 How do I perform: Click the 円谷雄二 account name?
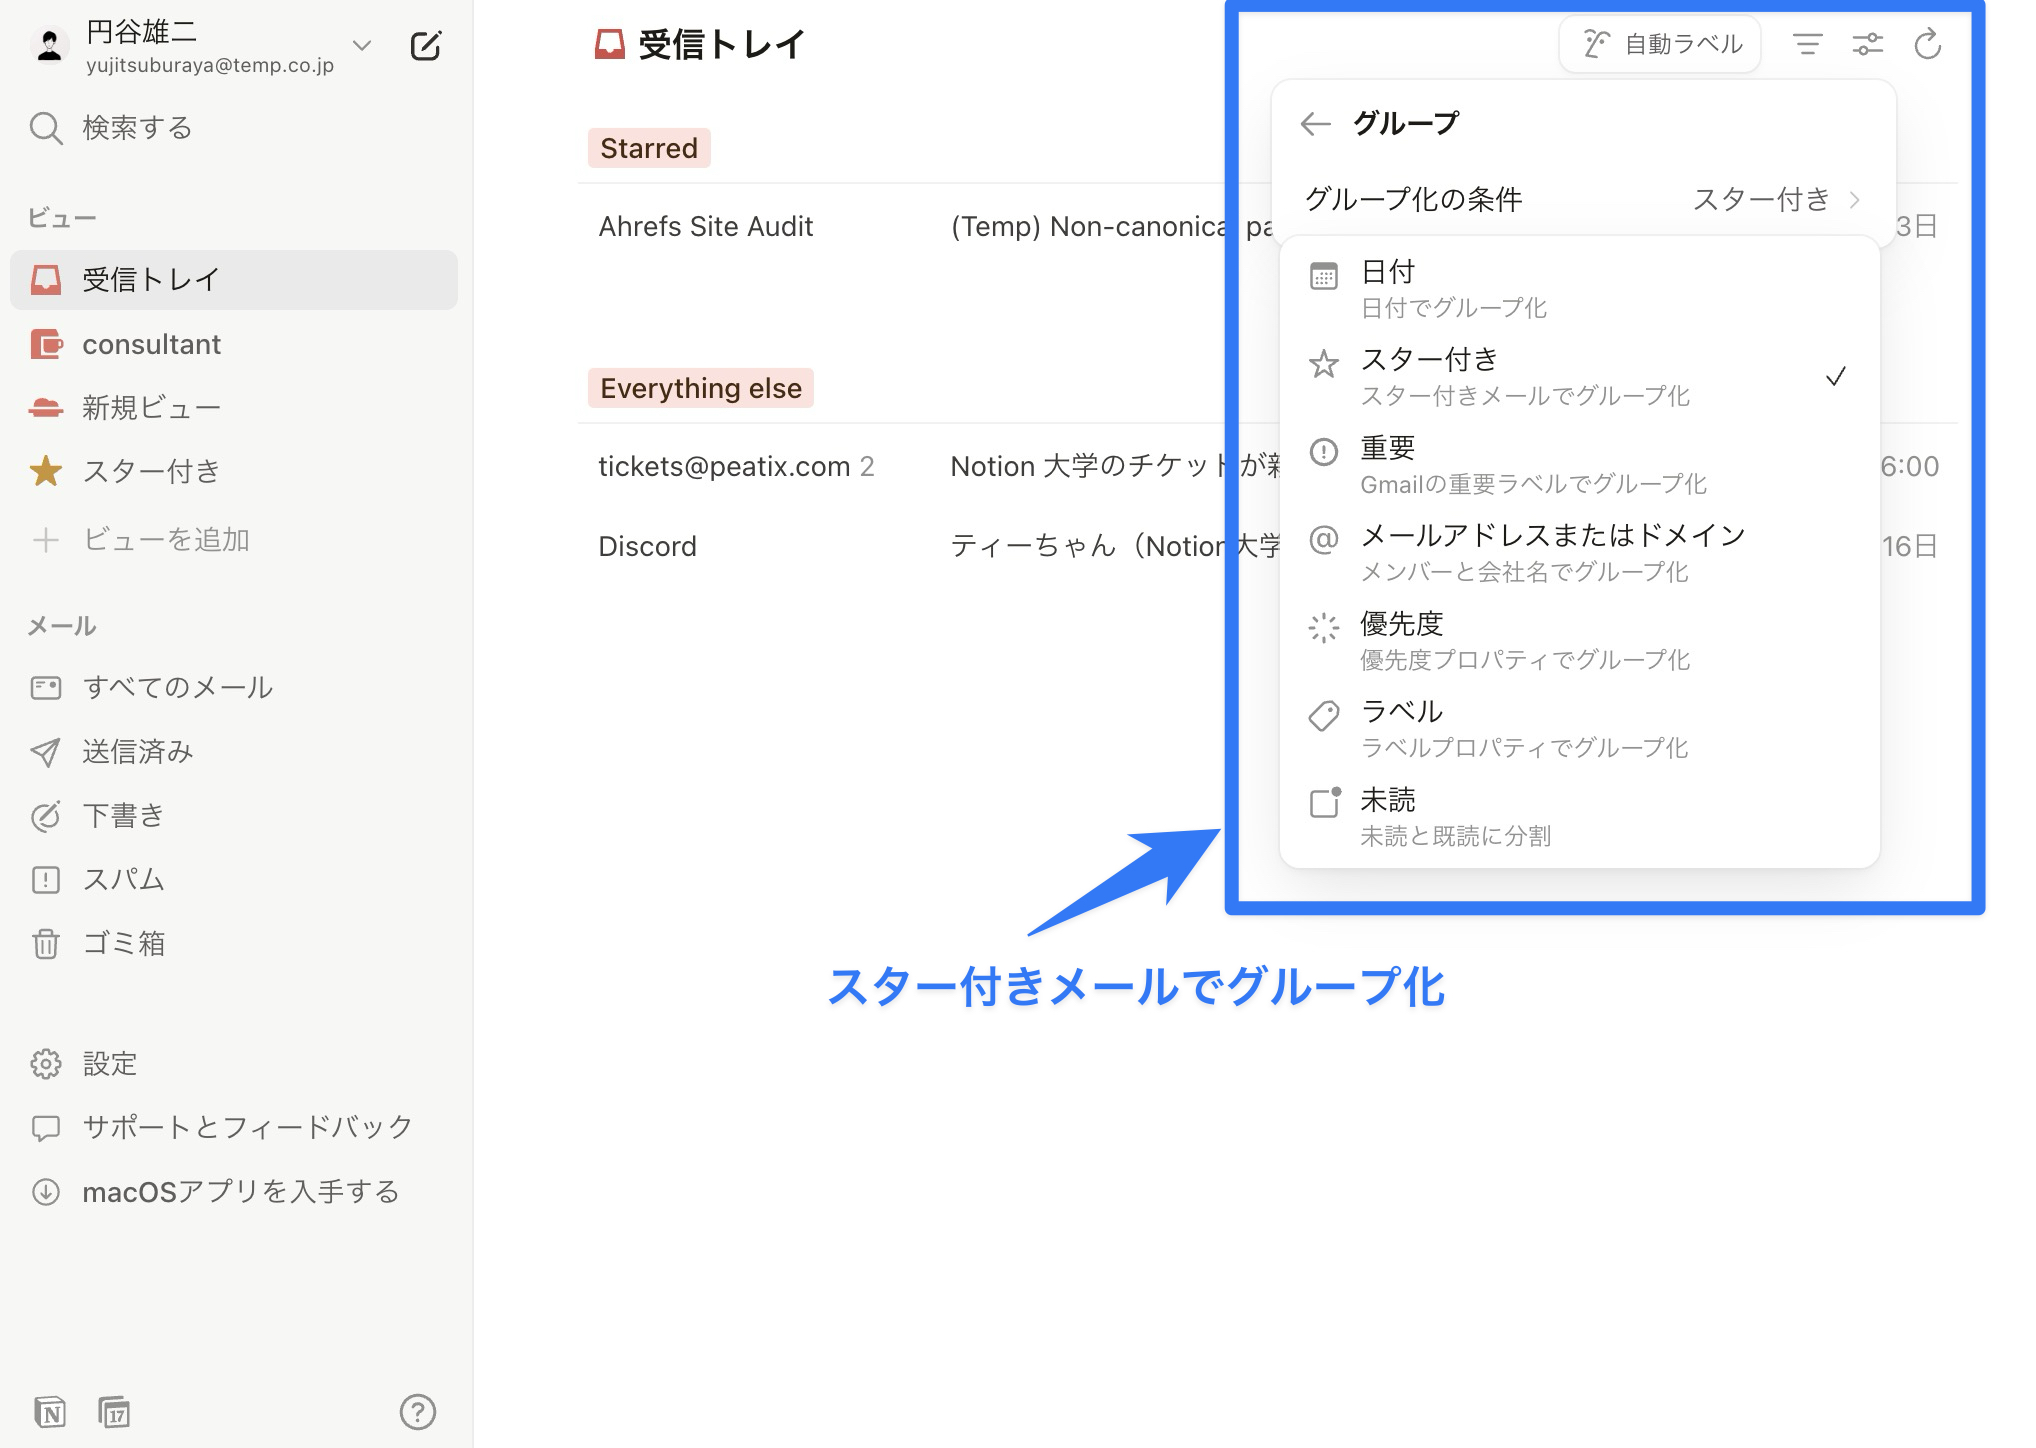[141, 32]
